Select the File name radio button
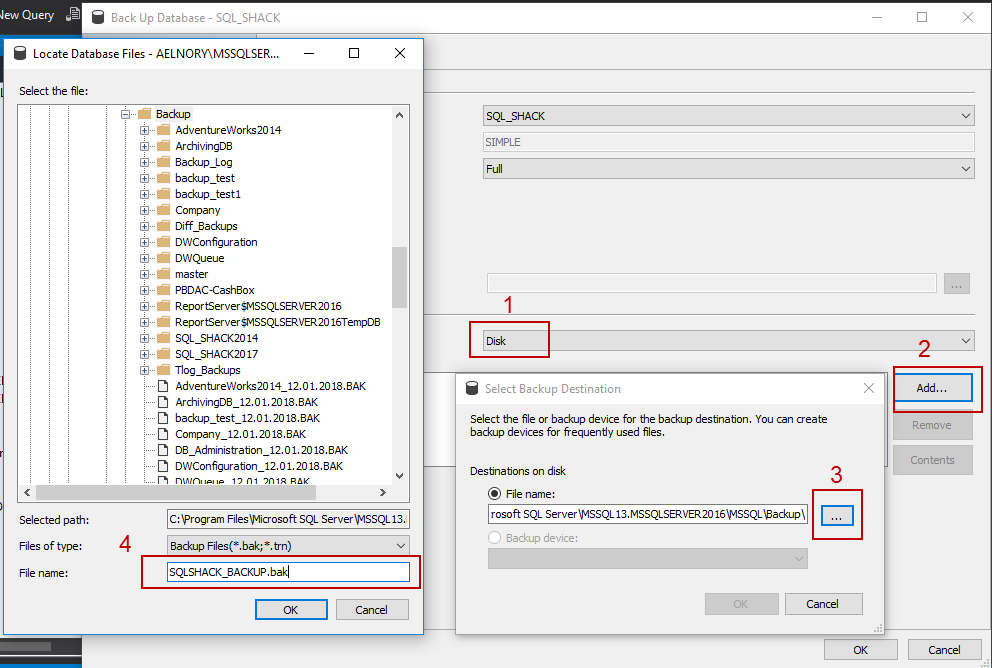Image resolution: width=992 pixels, height=668 pixels. pos(495,493)
